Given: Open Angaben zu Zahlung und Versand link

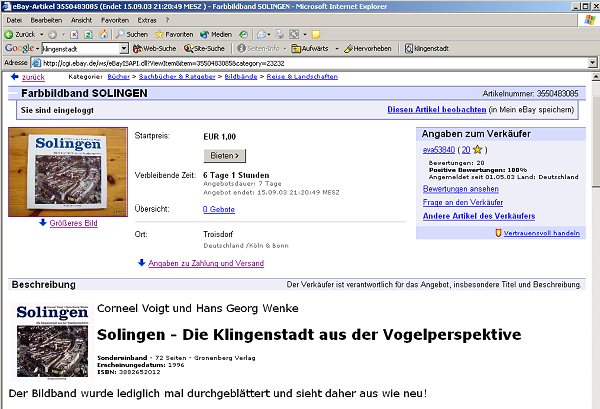Looking at the screenshot, I should pos(206,263).
